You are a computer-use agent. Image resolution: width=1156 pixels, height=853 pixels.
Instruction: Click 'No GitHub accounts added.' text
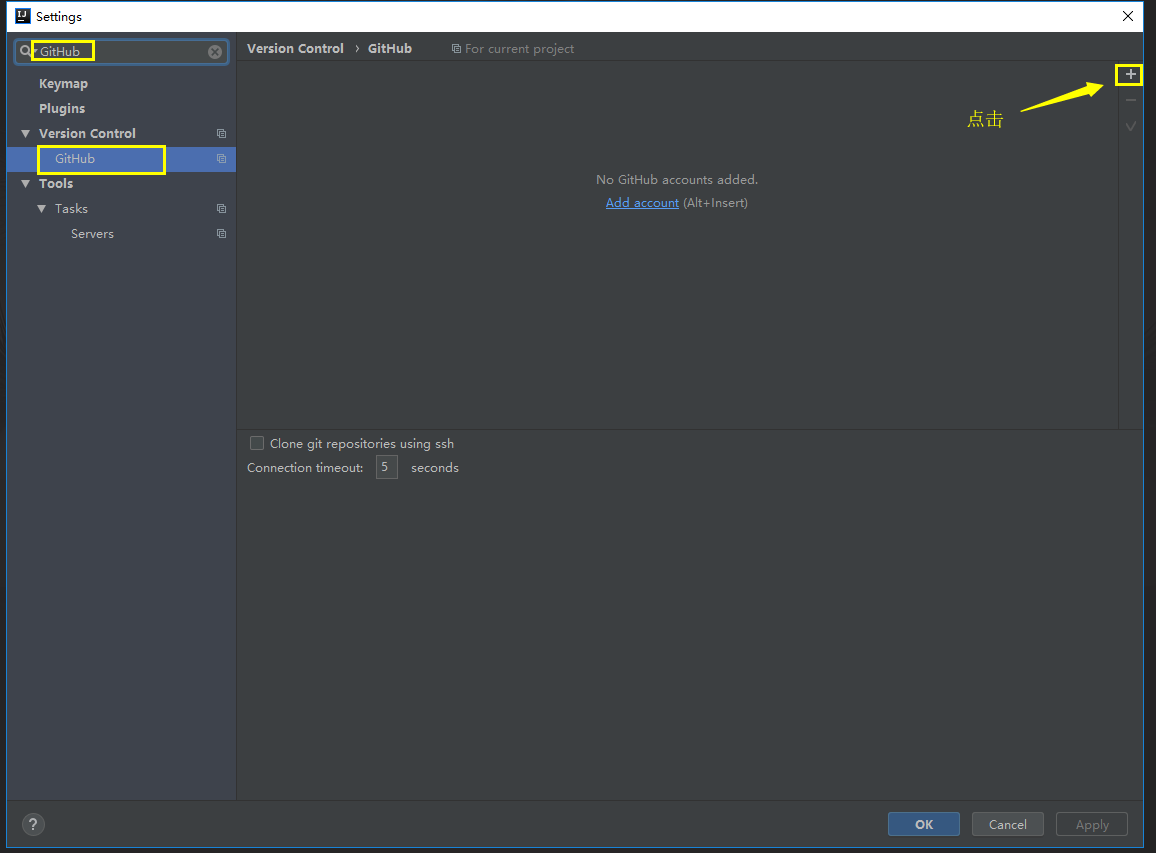[x=677, y=179]
